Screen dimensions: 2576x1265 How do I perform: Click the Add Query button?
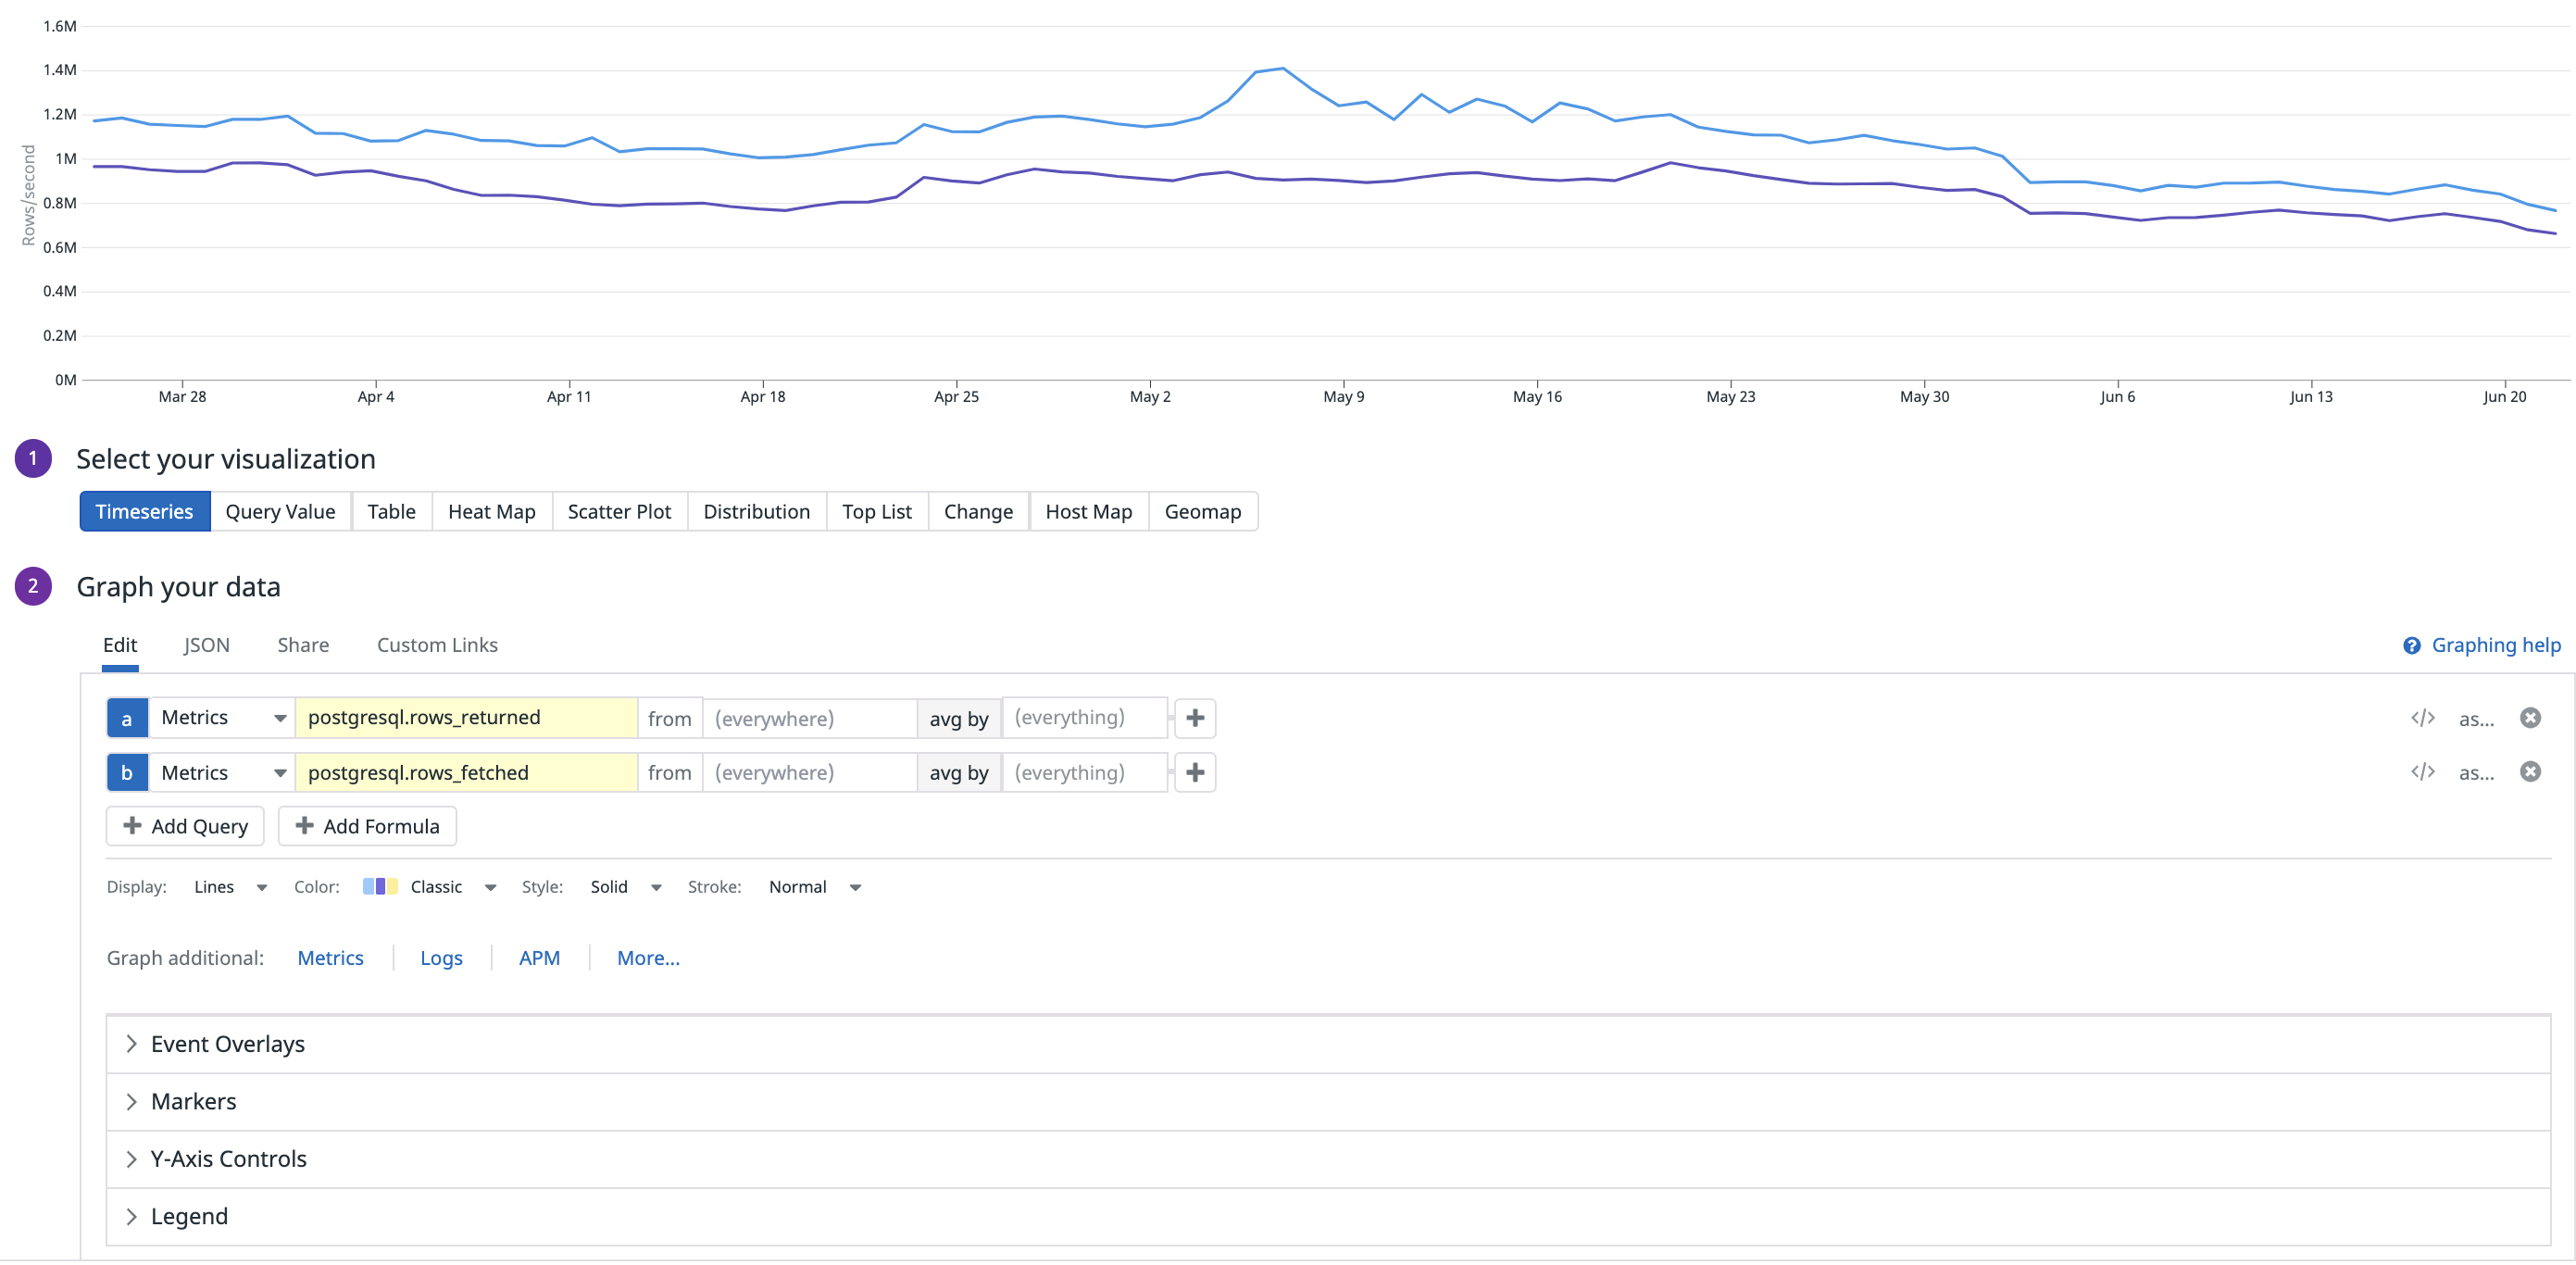coord(185,826)
